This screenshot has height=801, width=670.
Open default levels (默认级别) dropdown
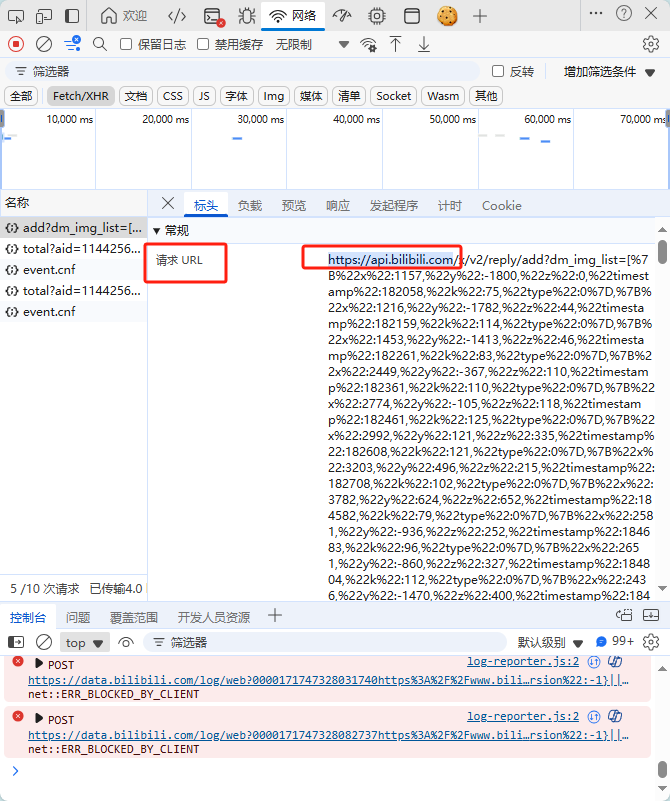click(x=549, y=643)
